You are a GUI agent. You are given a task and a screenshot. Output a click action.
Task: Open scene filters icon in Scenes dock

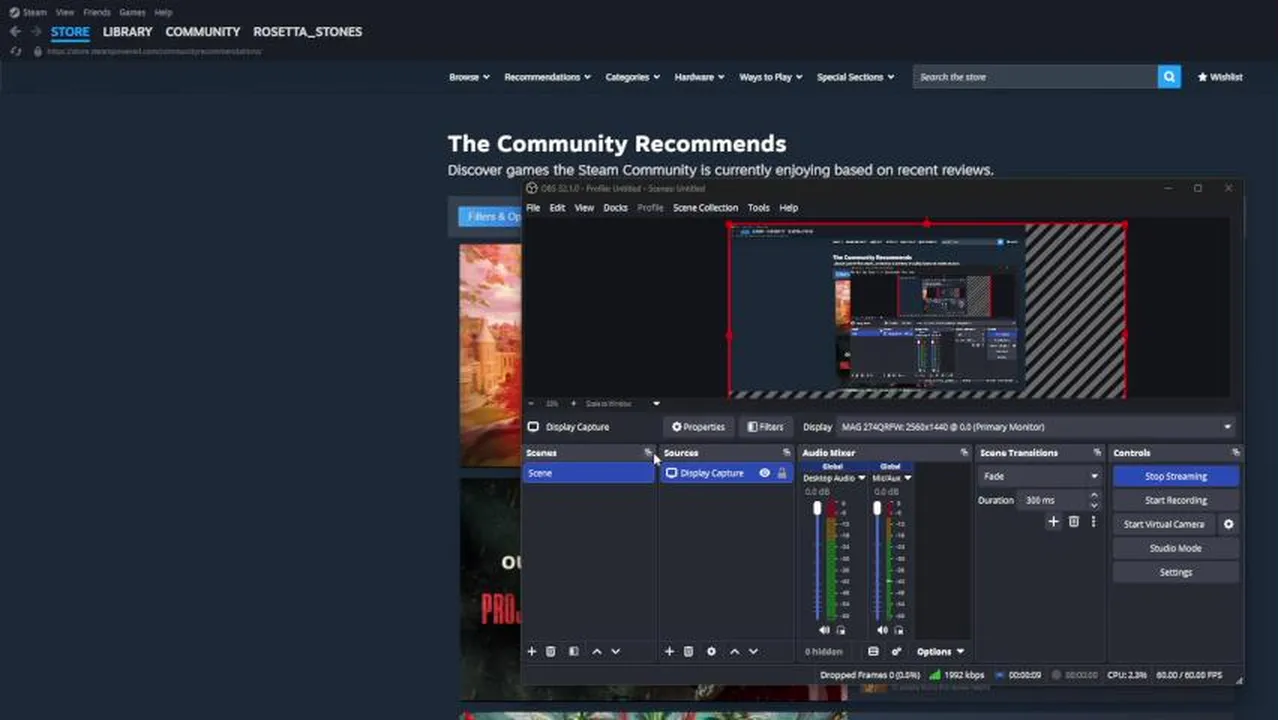point(574,652)
